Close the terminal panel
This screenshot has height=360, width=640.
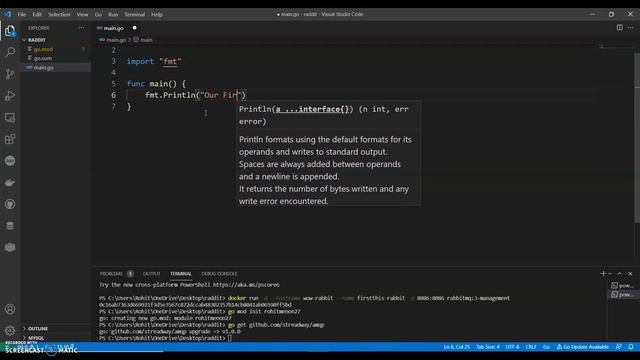(630, 273)
